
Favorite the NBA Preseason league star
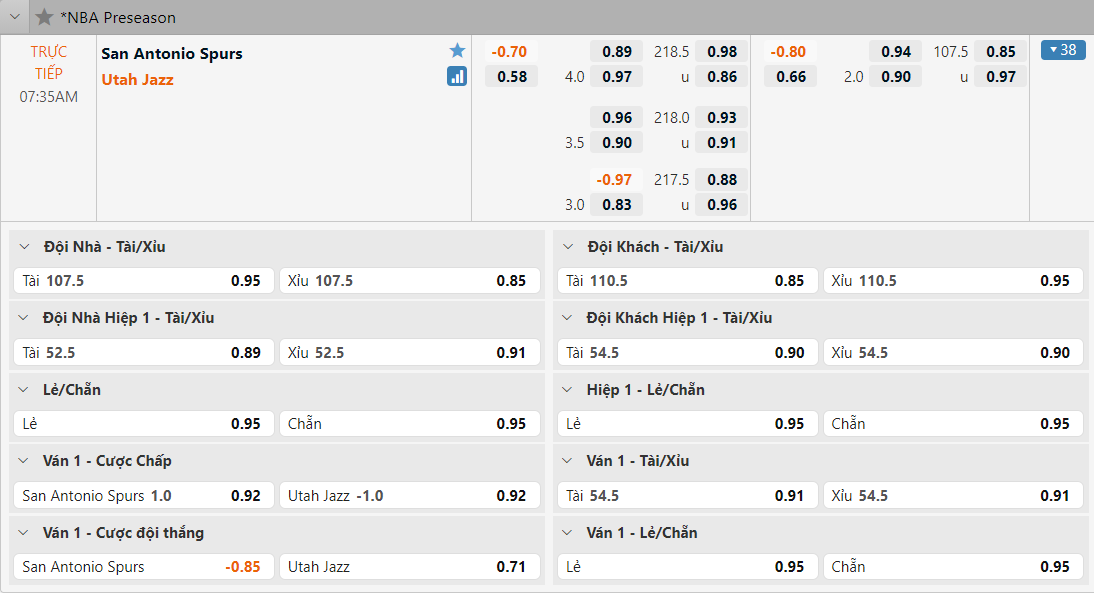click(x=44, y=17)
